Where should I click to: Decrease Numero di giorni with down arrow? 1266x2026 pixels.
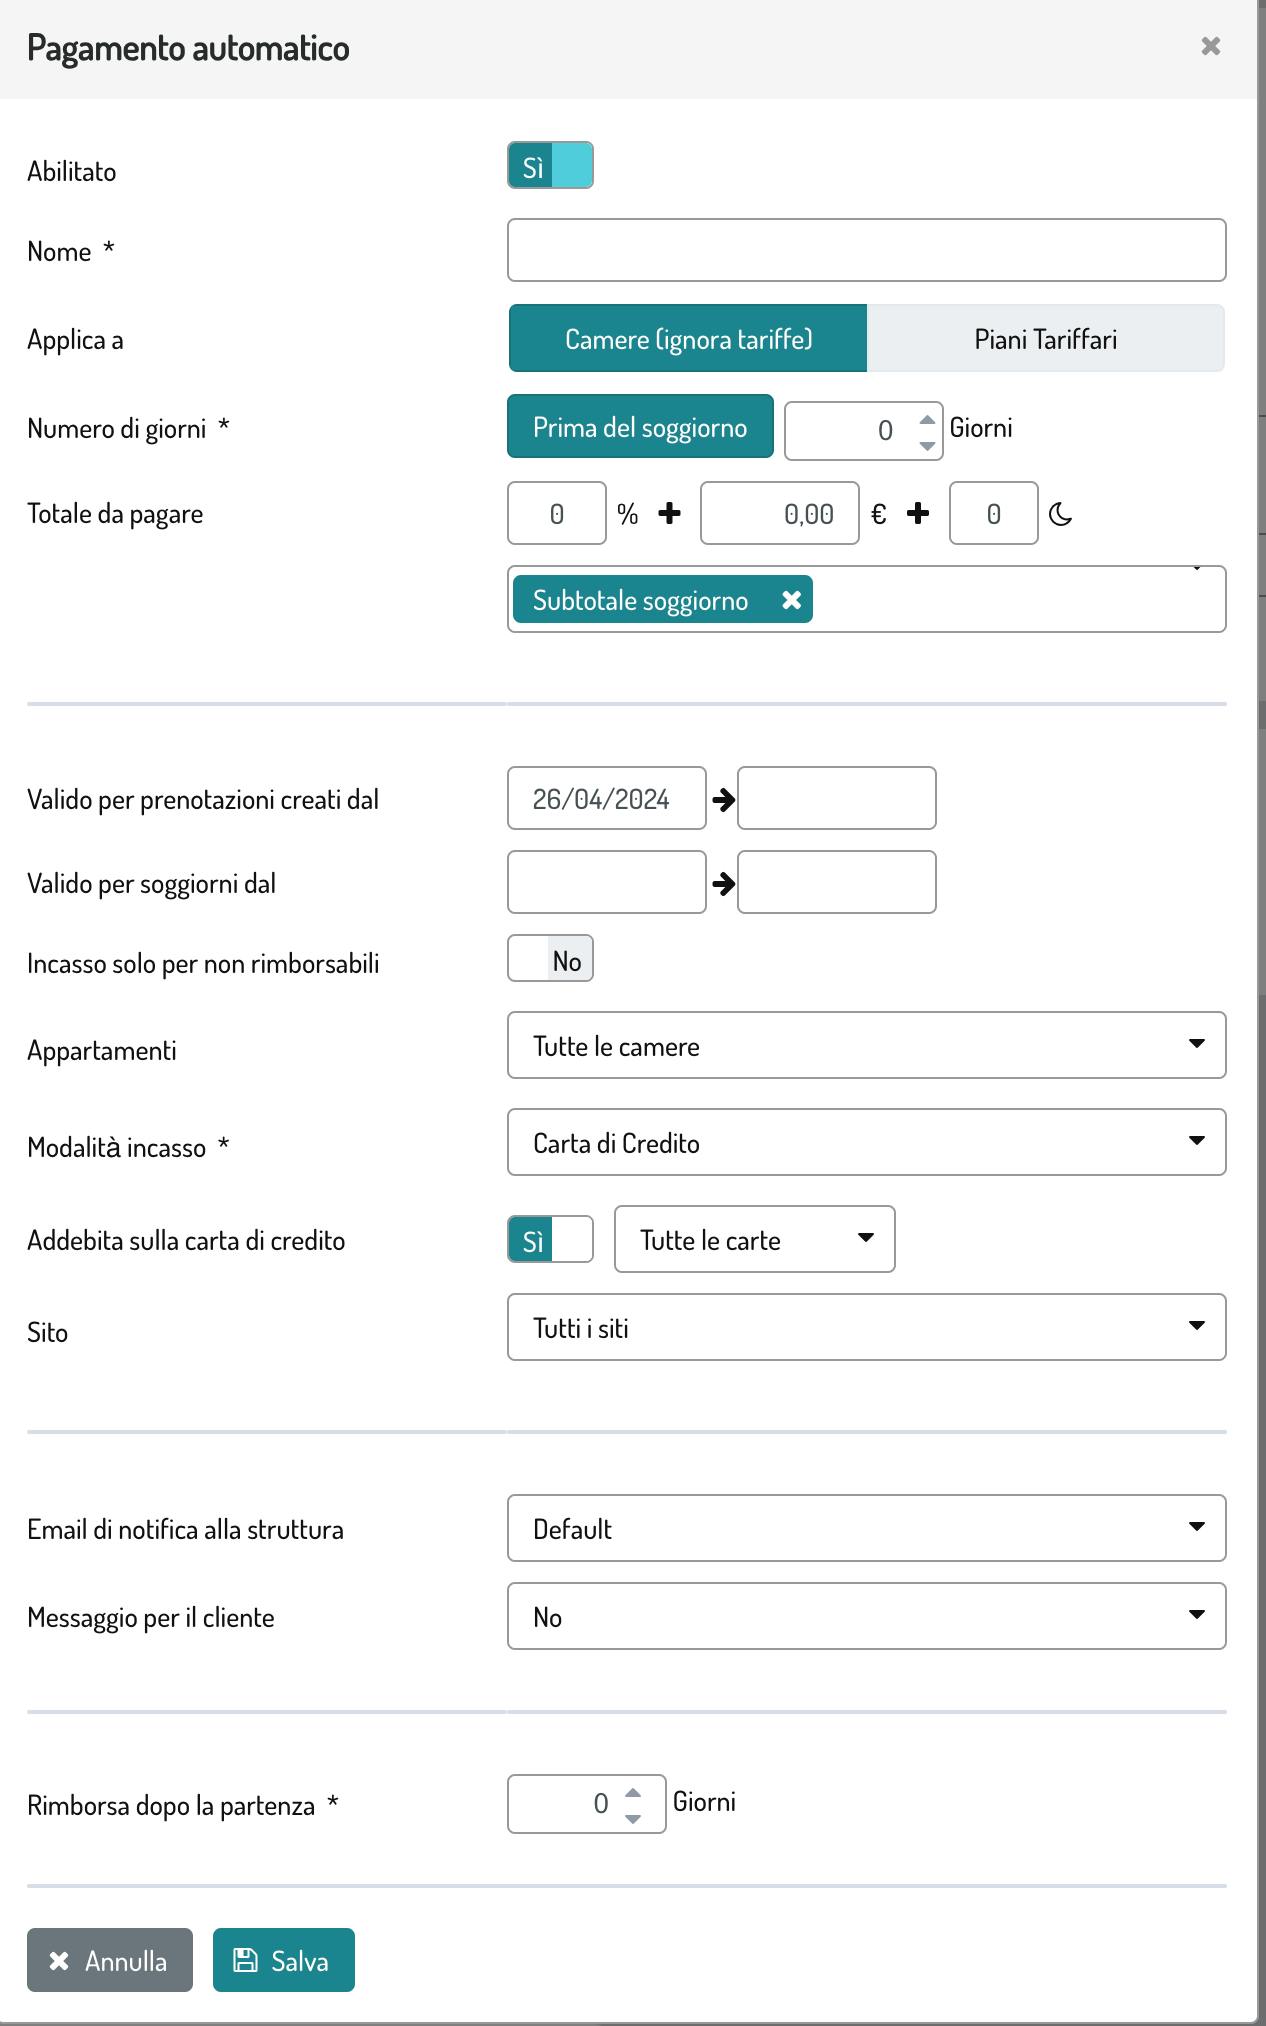[927, 445]
